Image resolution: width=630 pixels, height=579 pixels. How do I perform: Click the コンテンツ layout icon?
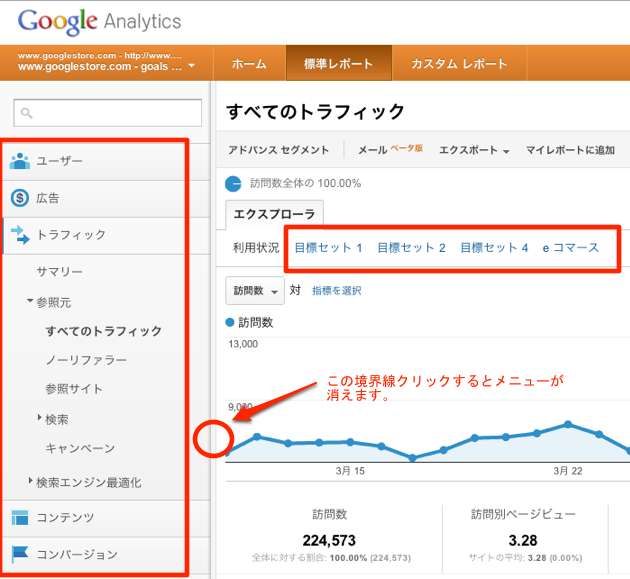[x=20, y=518]
